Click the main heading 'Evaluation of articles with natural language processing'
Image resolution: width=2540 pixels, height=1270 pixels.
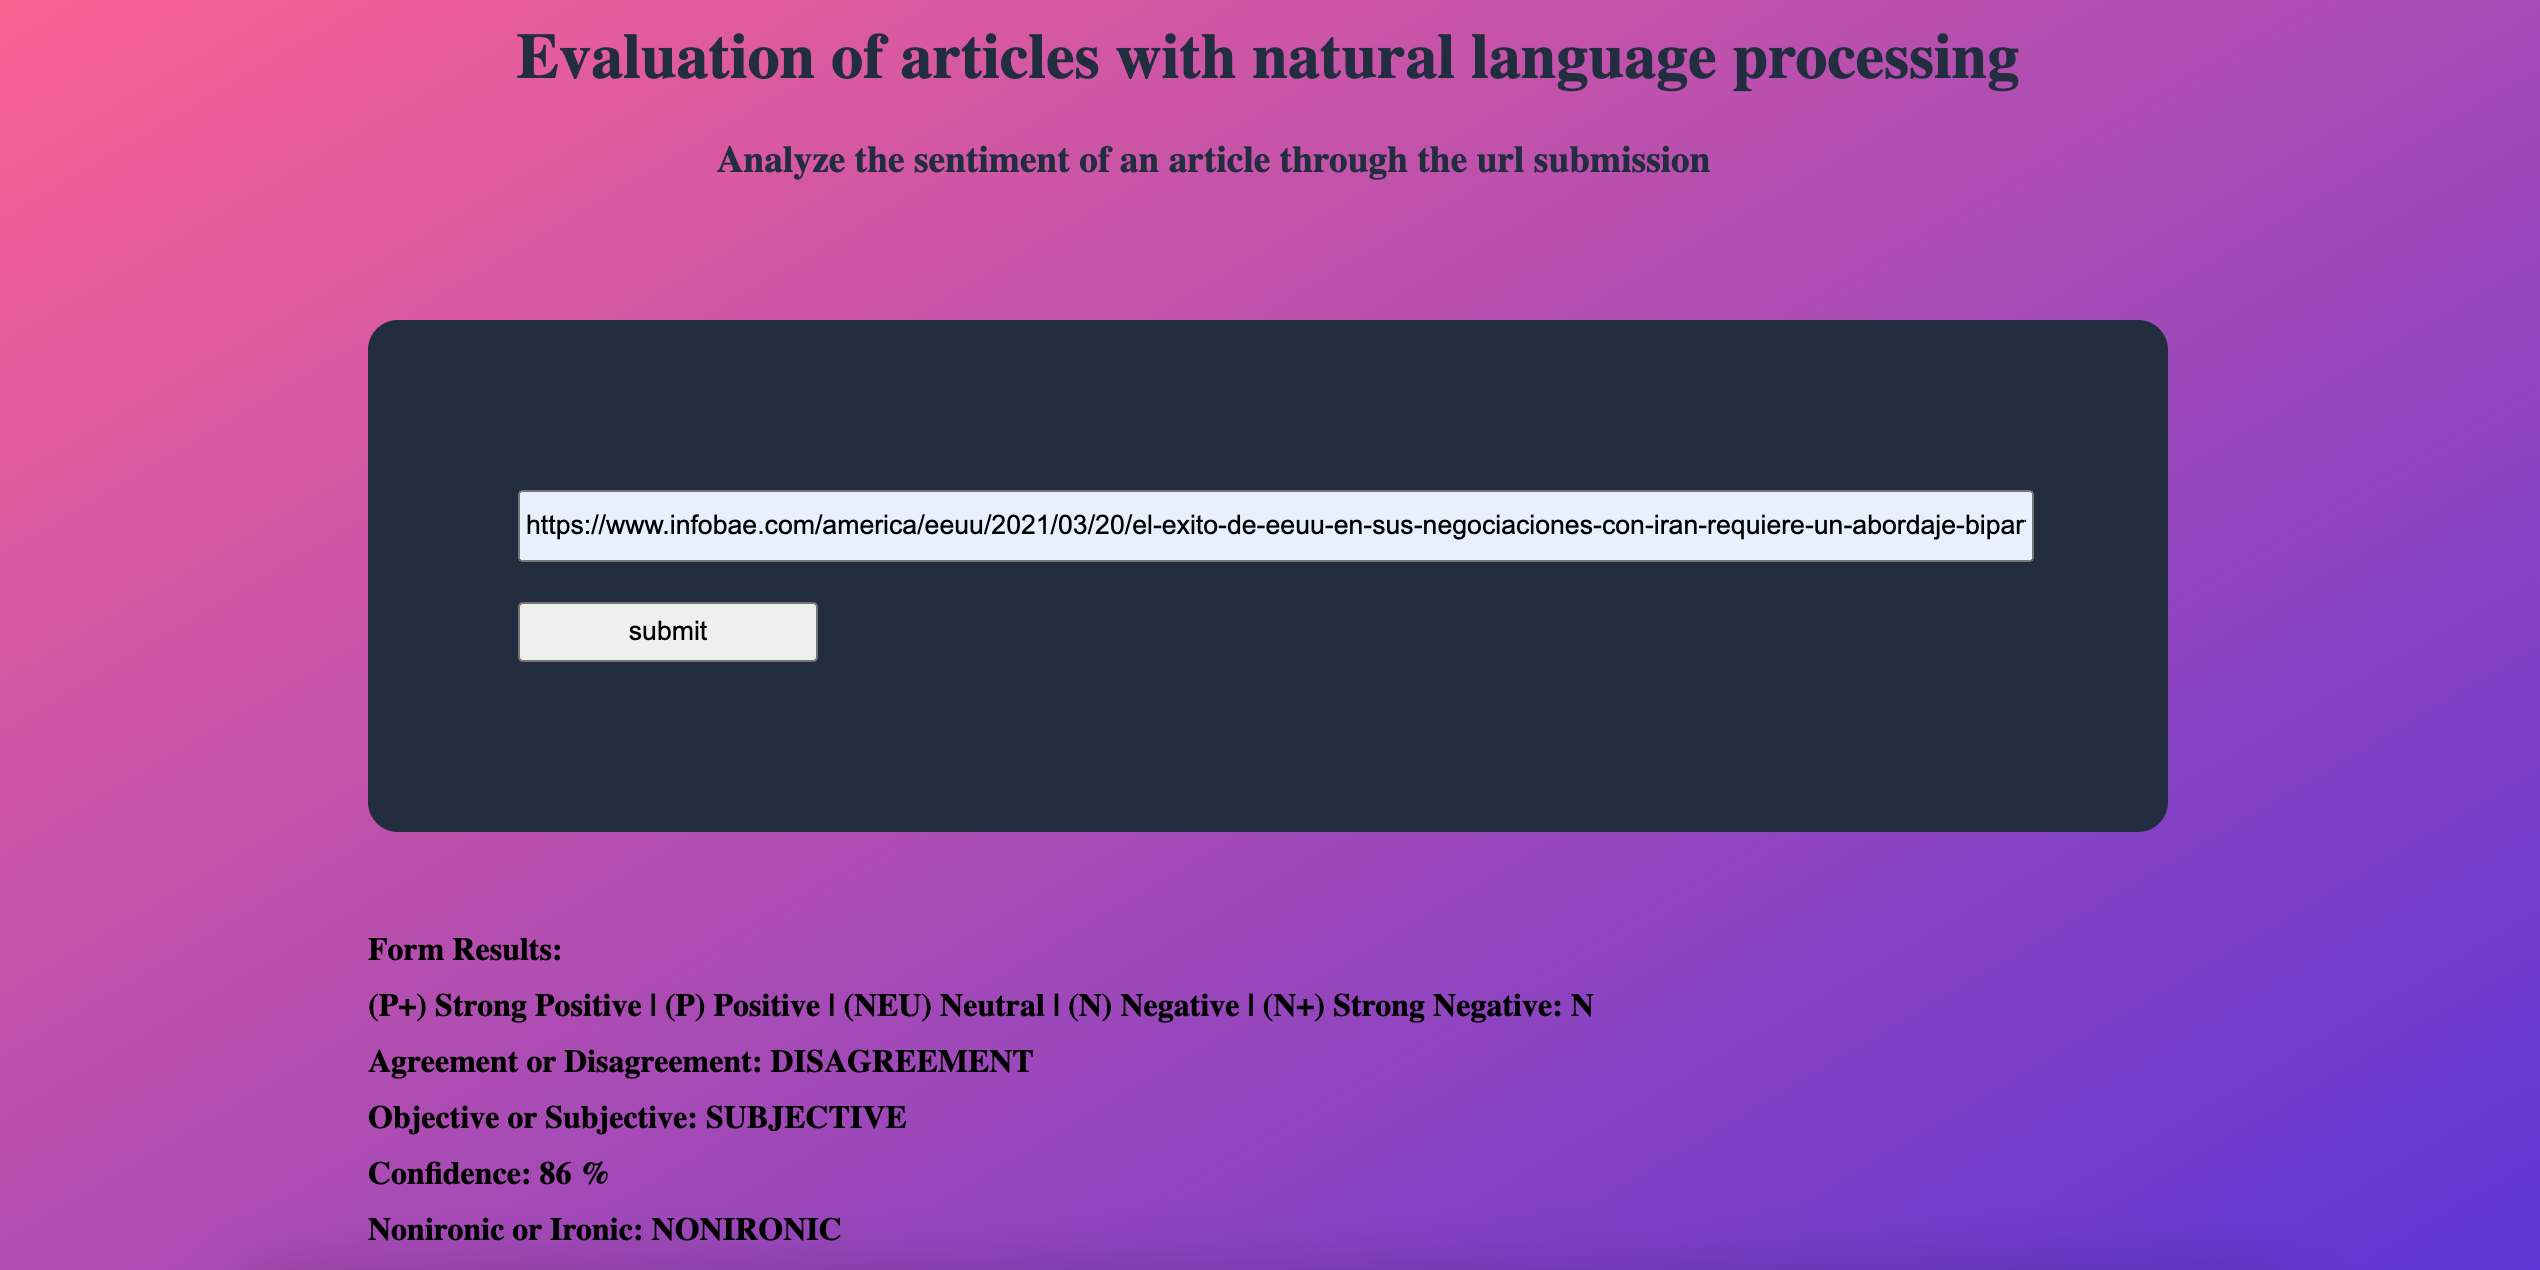coord(1267,59)
